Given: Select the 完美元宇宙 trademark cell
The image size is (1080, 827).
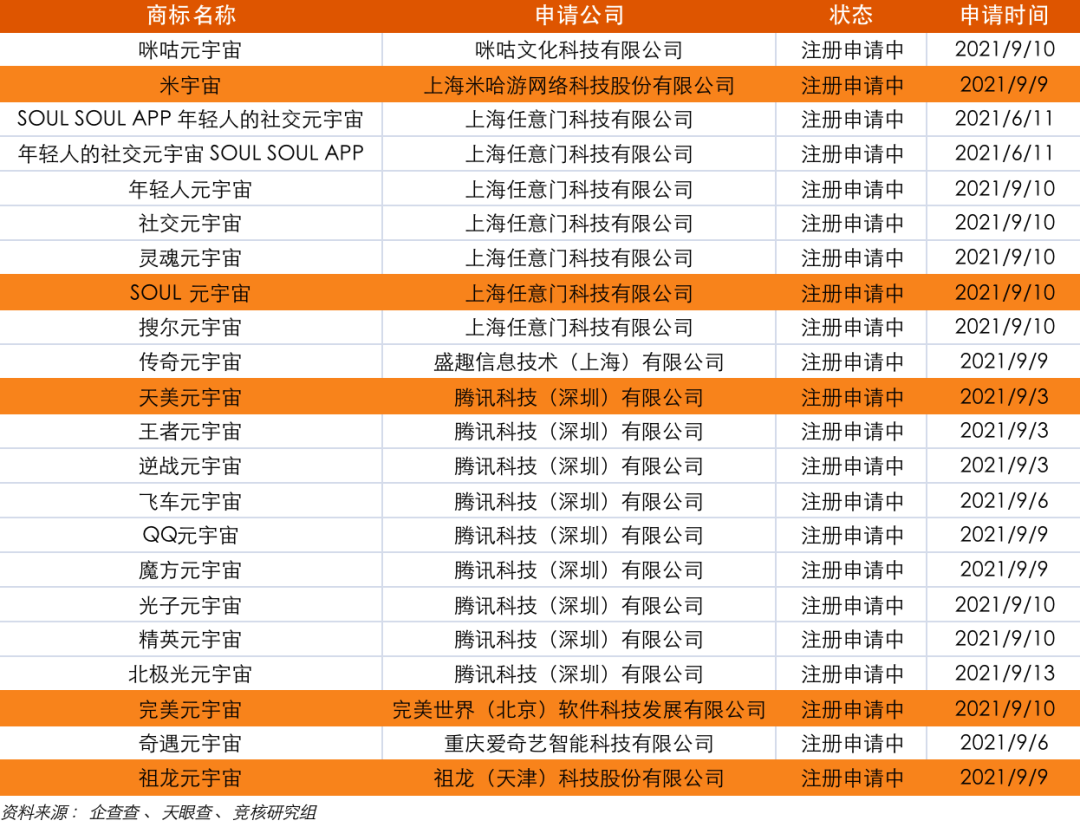Looking at the screenshot, I should [x=190, y=709].
